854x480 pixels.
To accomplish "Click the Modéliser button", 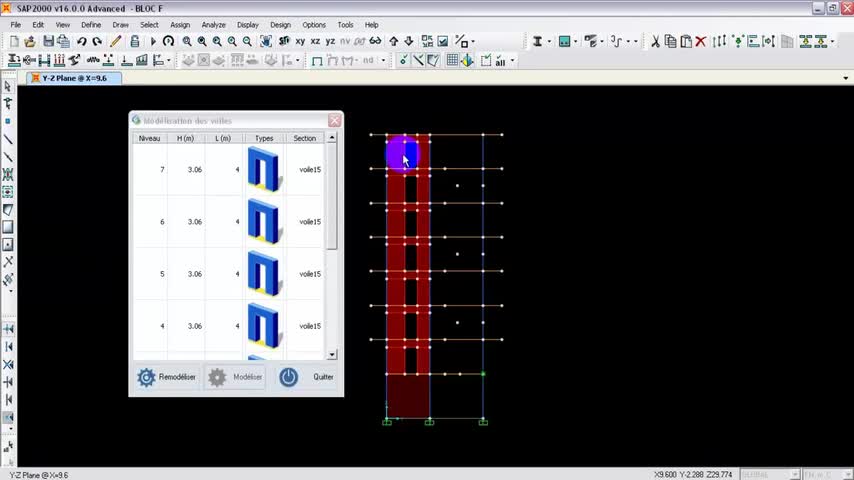I will click(235, 377).
